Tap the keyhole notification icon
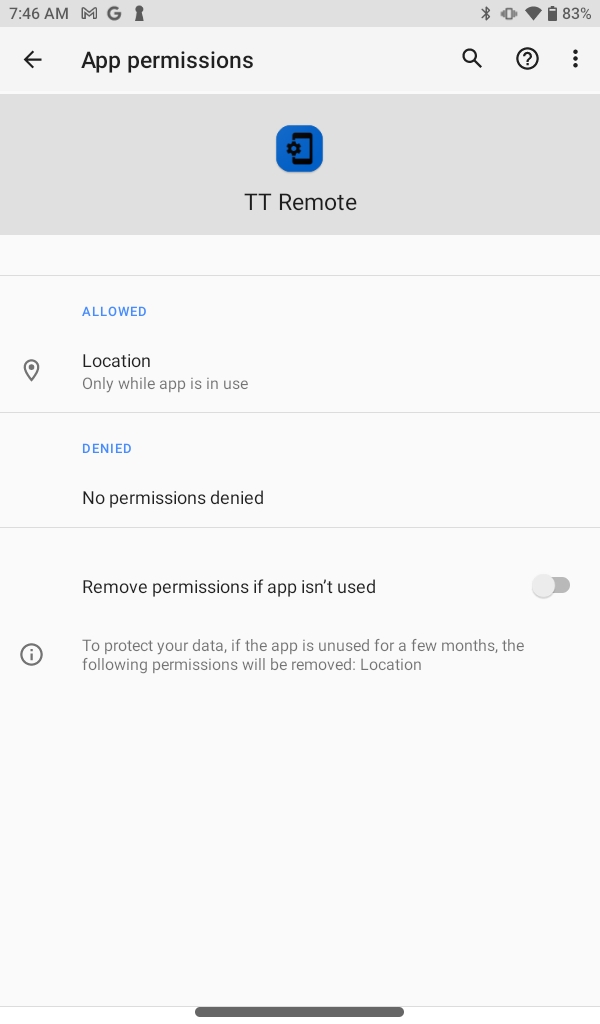600x1024 pixels. click(x=138, y=13)
